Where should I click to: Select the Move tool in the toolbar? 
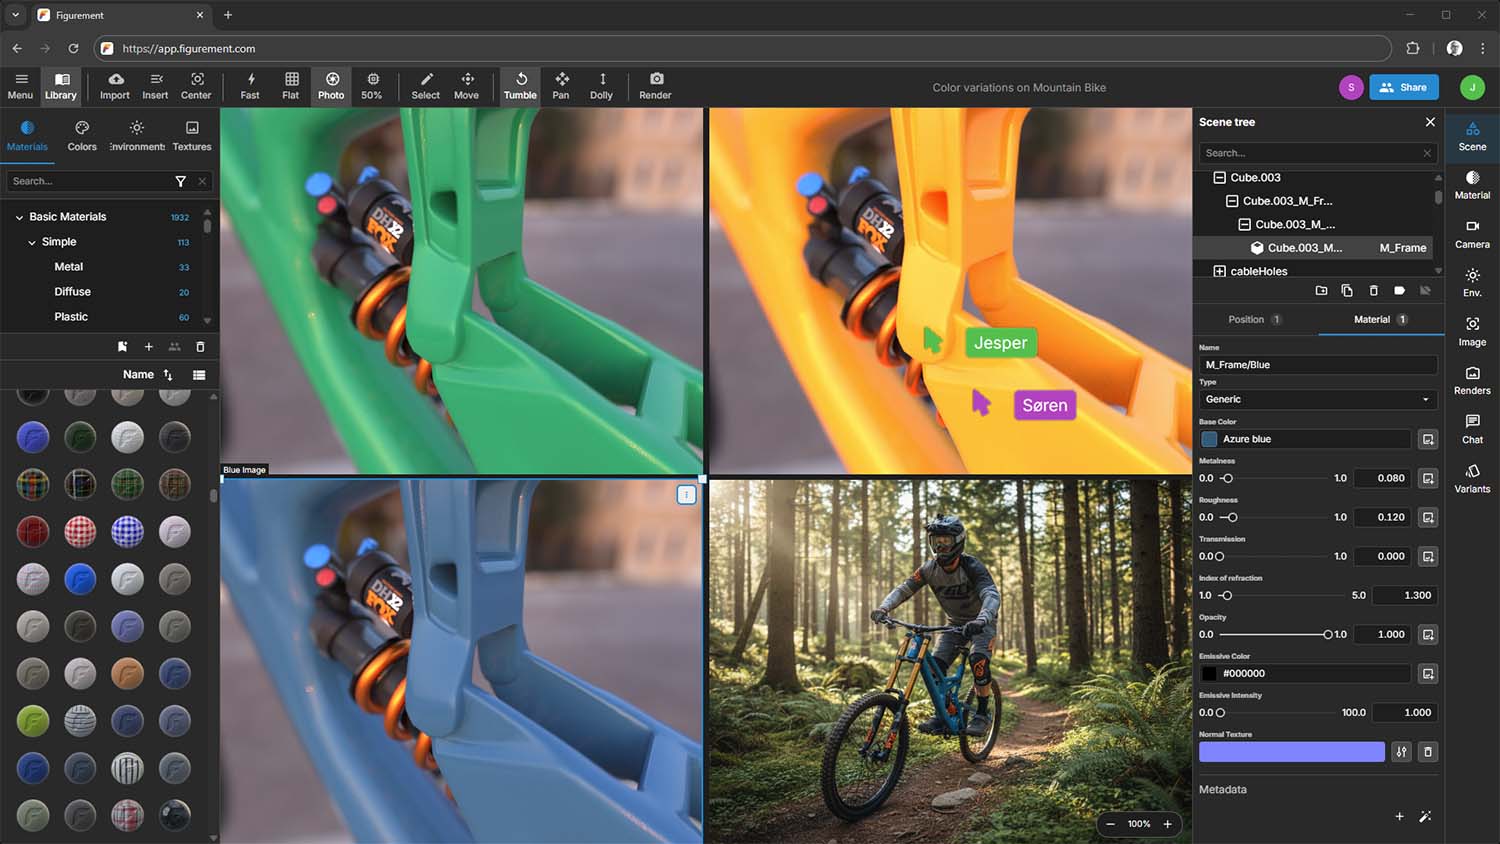coord(466,86)
